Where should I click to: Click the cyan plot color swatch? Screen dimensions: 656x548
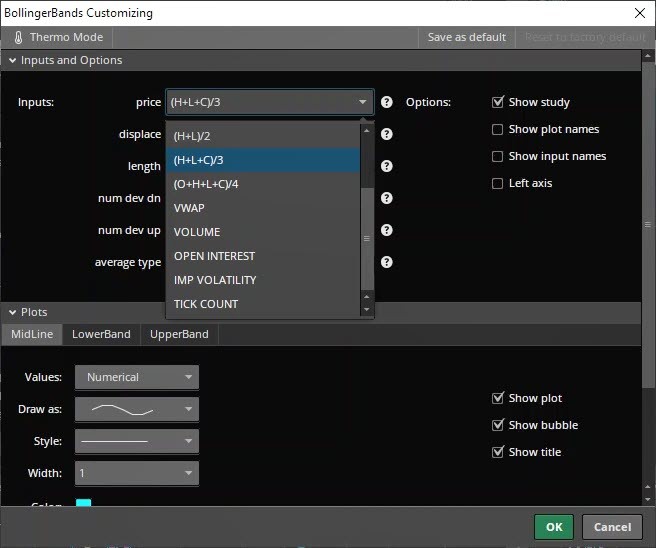[83, 502]
